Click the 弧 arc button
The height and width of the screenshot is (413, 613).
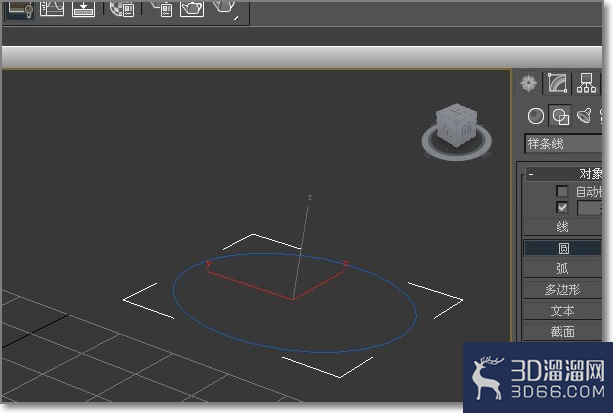click(x=562, y=269)
